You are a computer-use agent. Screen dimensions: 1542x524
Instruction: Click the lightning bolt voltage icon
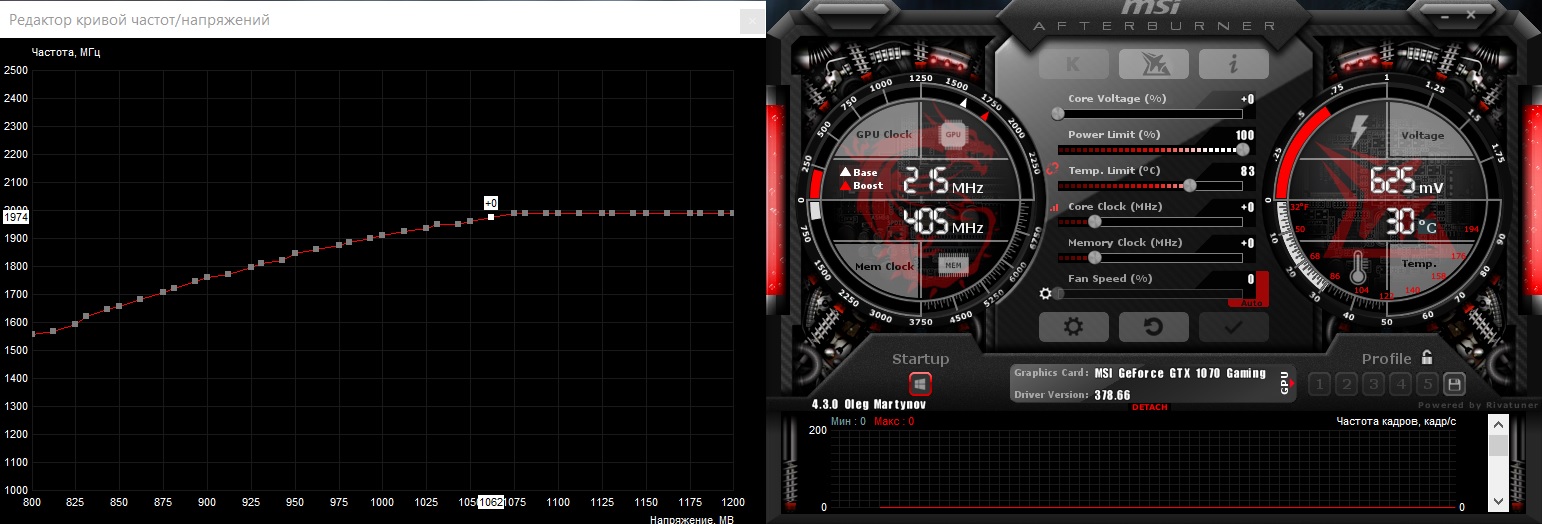point(1359,129)
